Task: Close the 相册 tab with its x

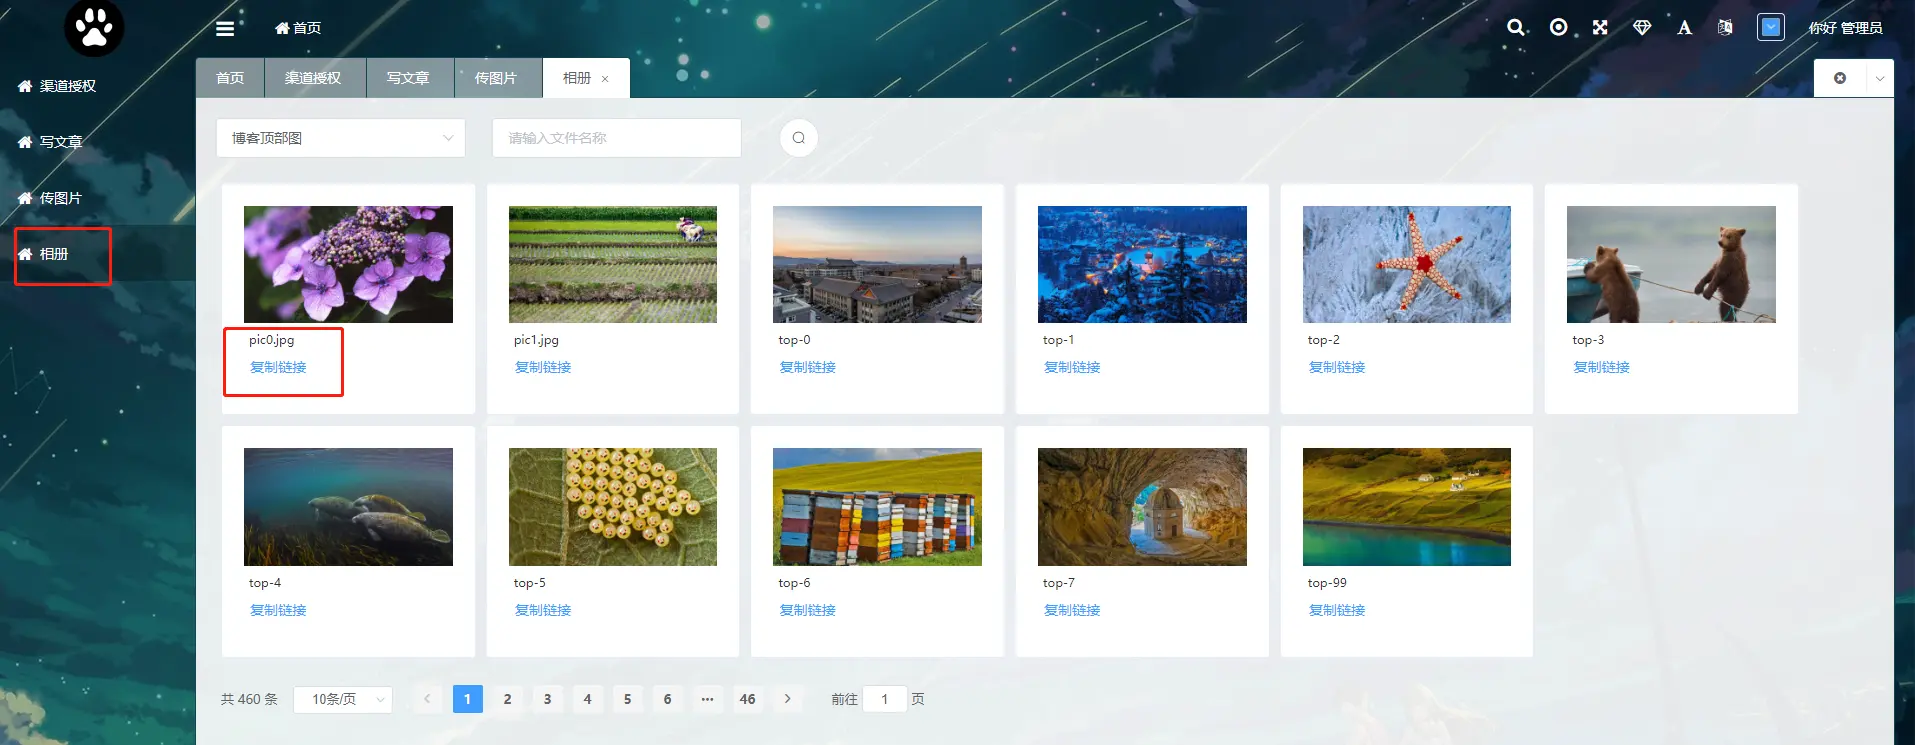Action: [605, 79]
